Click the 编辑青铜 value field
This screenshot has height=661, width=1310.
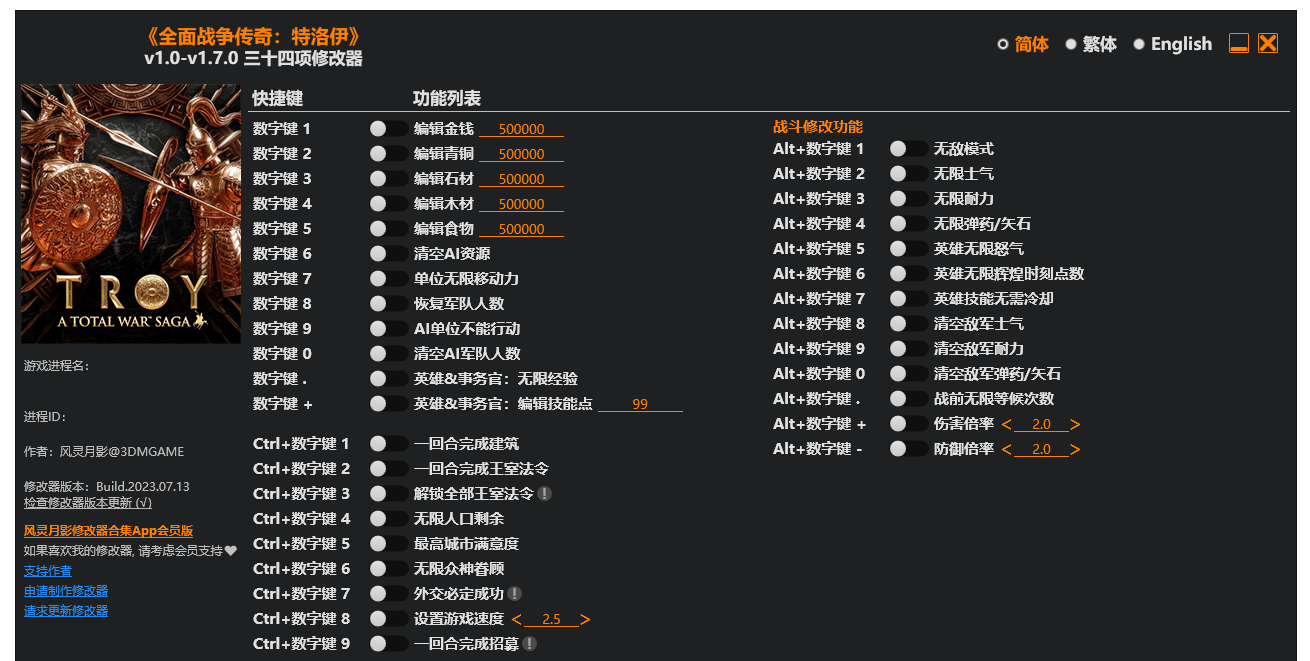(x=521, y=154)
